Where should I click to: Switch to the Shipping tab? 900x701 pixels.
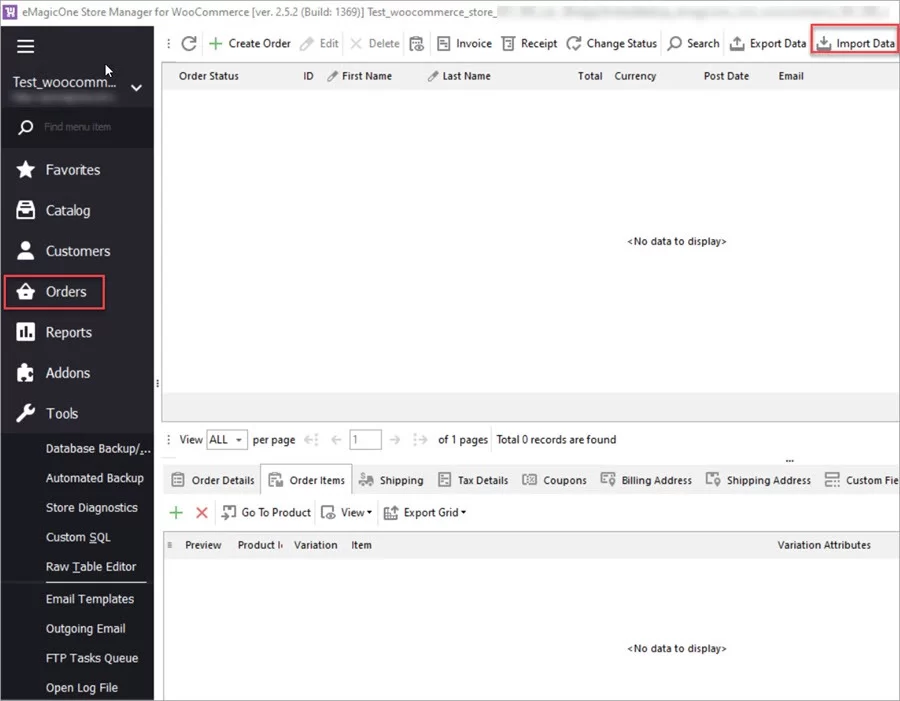pyautogui.click(x=392, y=479)
